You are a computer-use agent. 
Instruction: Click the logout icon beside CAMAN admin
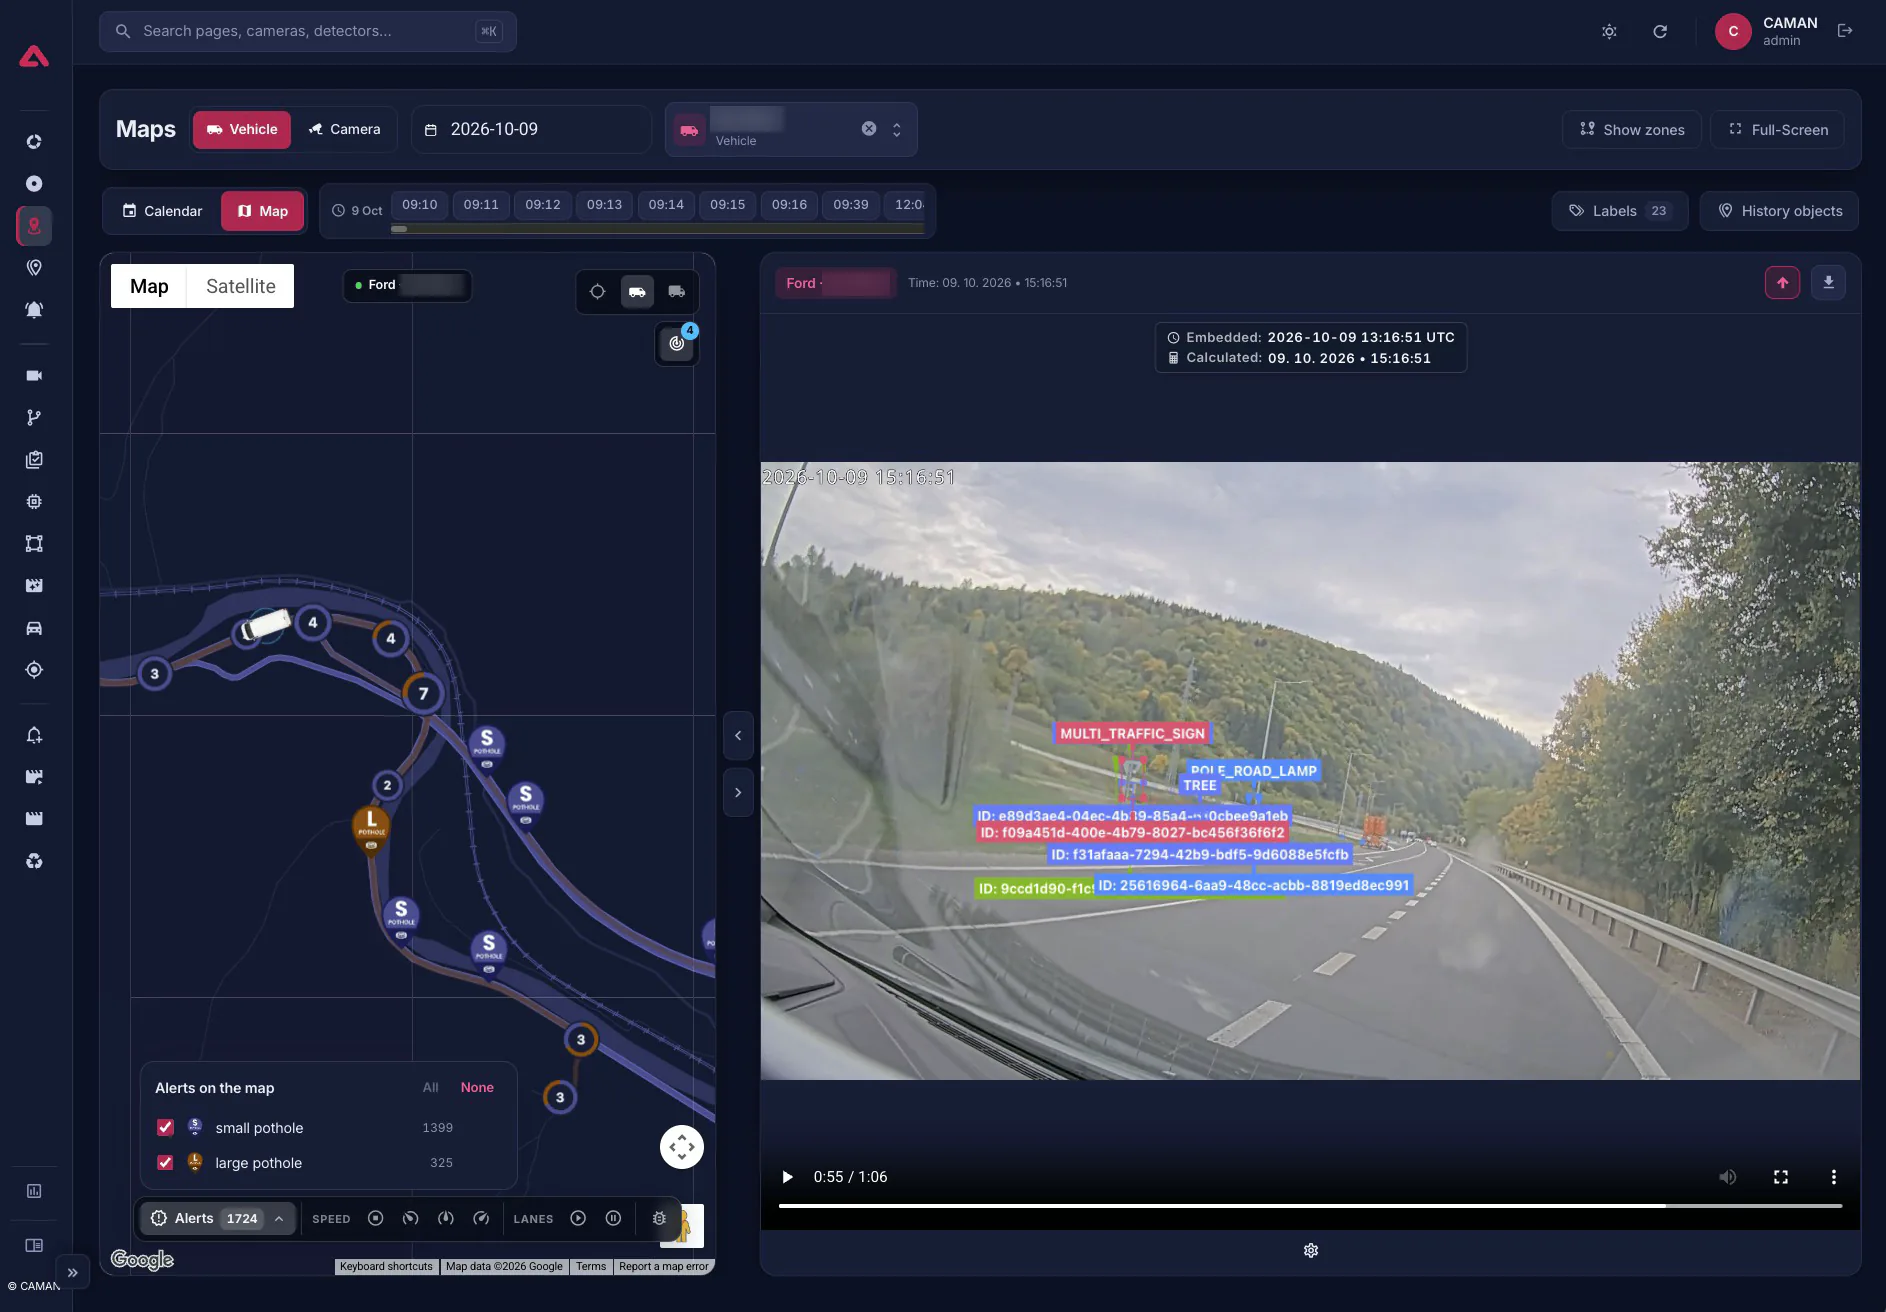pos(1845,31)
